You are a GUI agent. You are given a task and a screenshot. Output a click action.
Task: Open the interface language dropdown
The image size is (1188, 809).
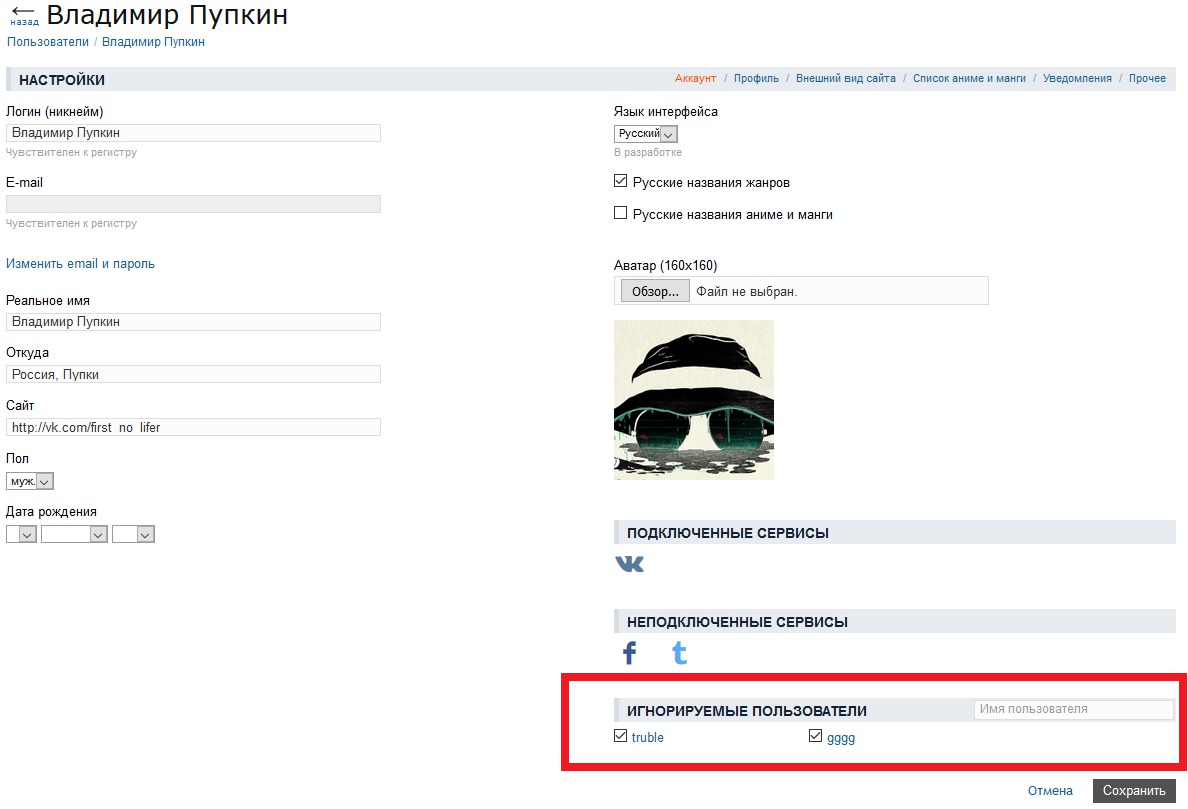[x=646, y=134]
